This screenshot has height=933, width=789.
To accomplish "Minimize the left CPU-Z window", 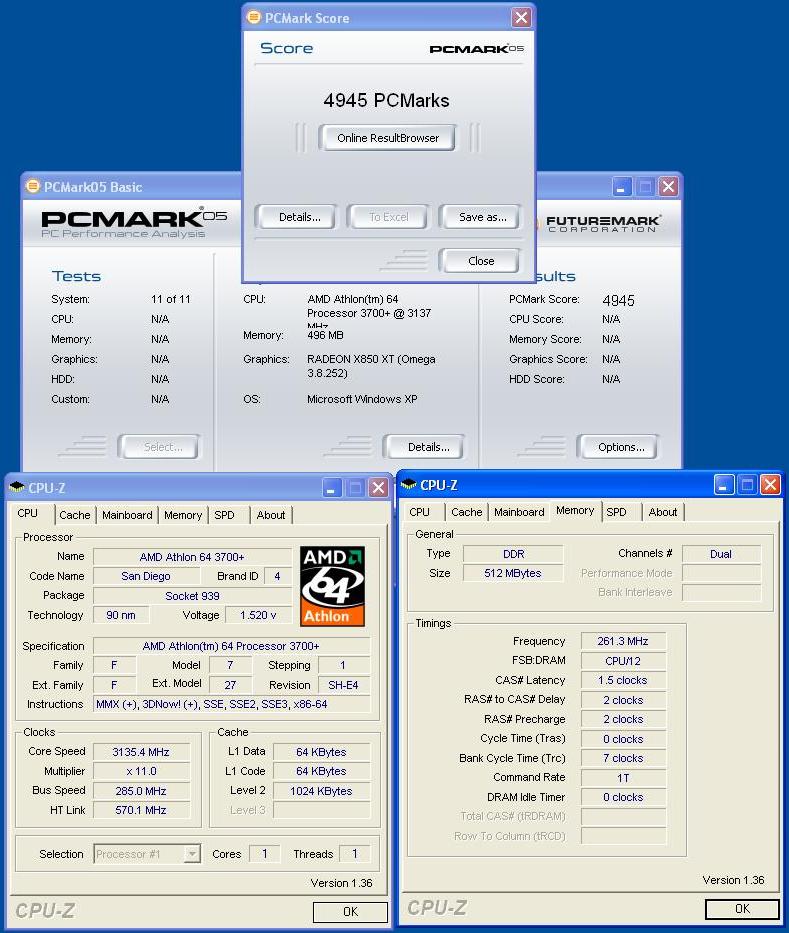I will coord(331,488).
